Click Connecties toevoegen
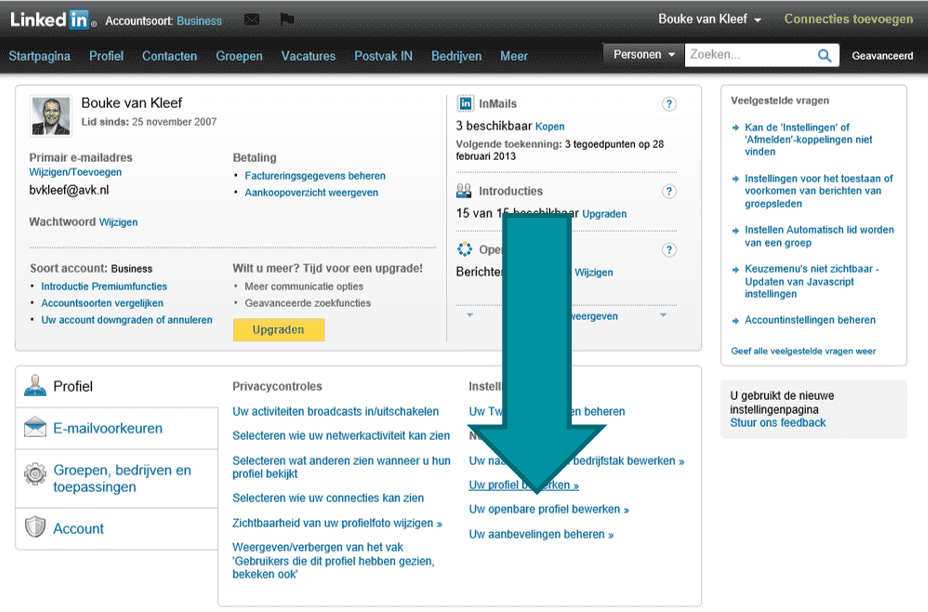The height and width of the screenshot is (612, 928). [848, 19]
